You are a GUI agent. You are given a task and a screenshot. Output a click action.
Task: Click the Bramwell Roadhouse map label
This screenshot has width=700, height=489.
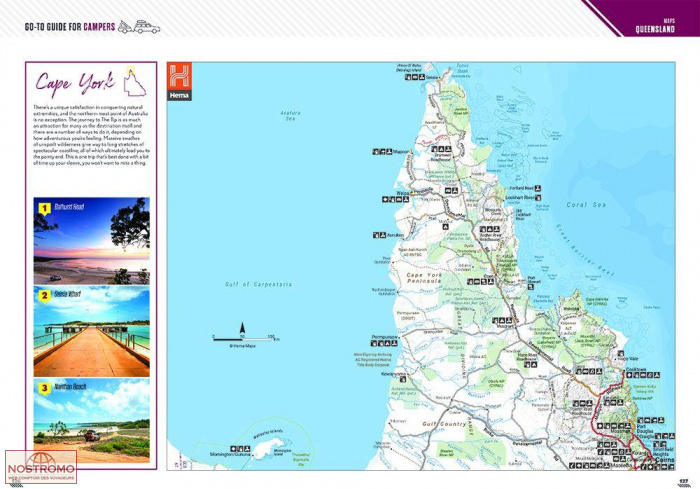pos(443,157)
